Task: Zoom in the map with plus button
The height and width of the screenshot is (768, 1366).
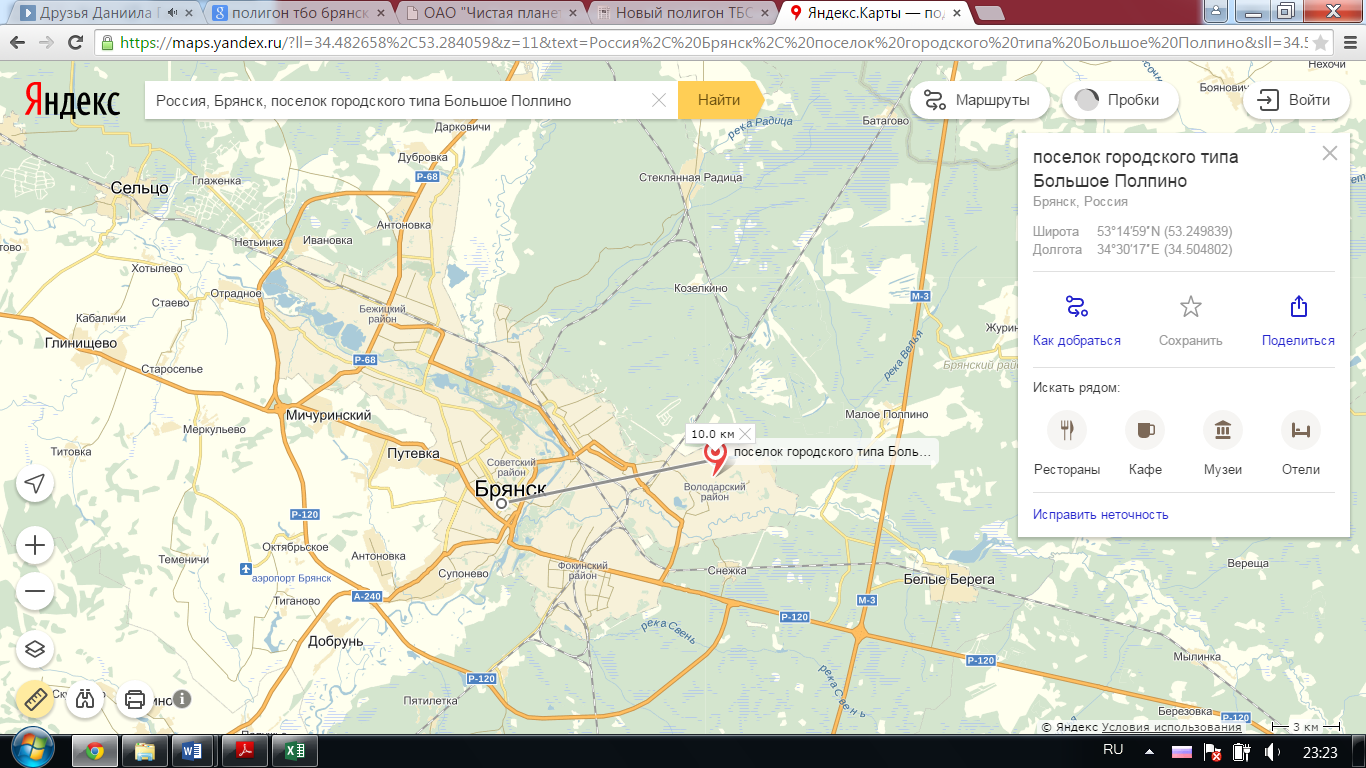Action: 35,545
